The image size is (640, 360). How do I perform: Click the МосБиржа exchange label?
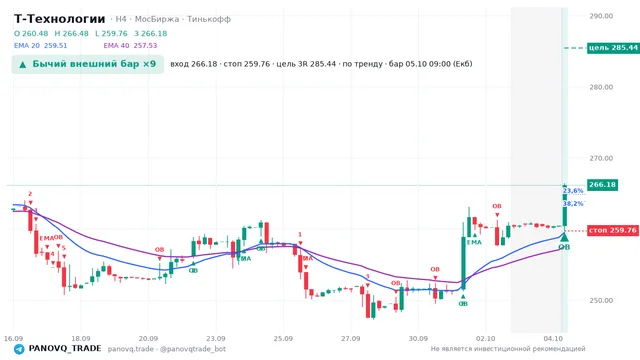[157, 19]
